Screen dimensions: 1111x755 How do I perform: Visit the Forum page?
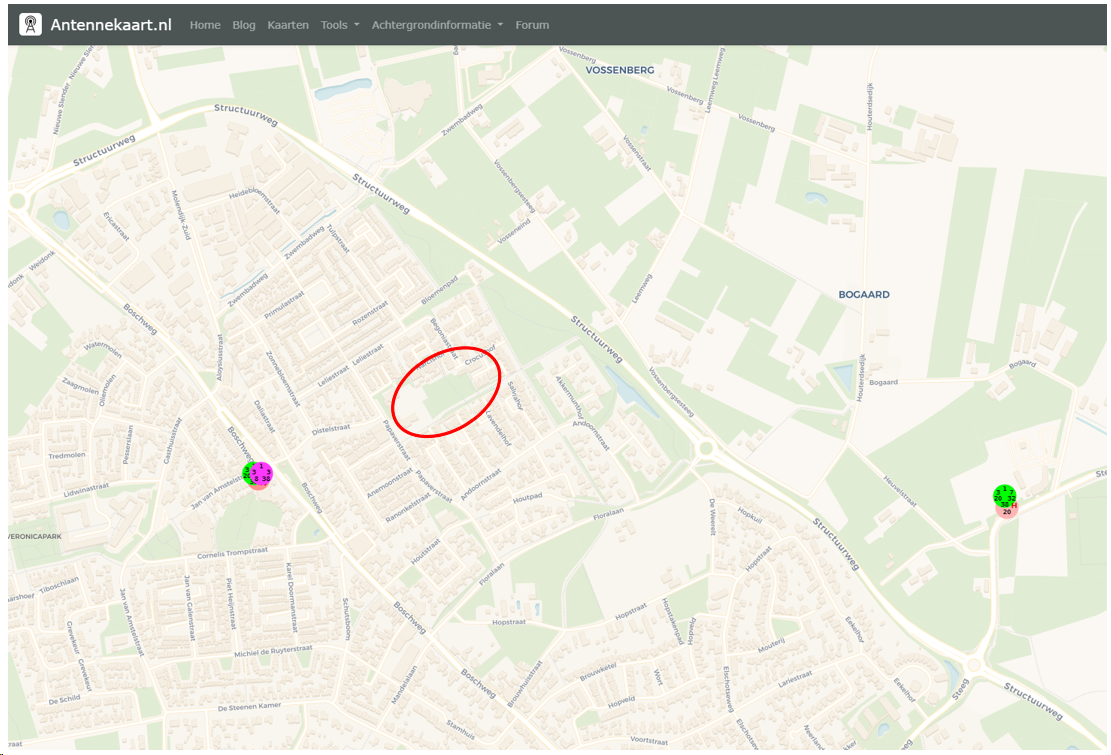click(x=532, y=25)
